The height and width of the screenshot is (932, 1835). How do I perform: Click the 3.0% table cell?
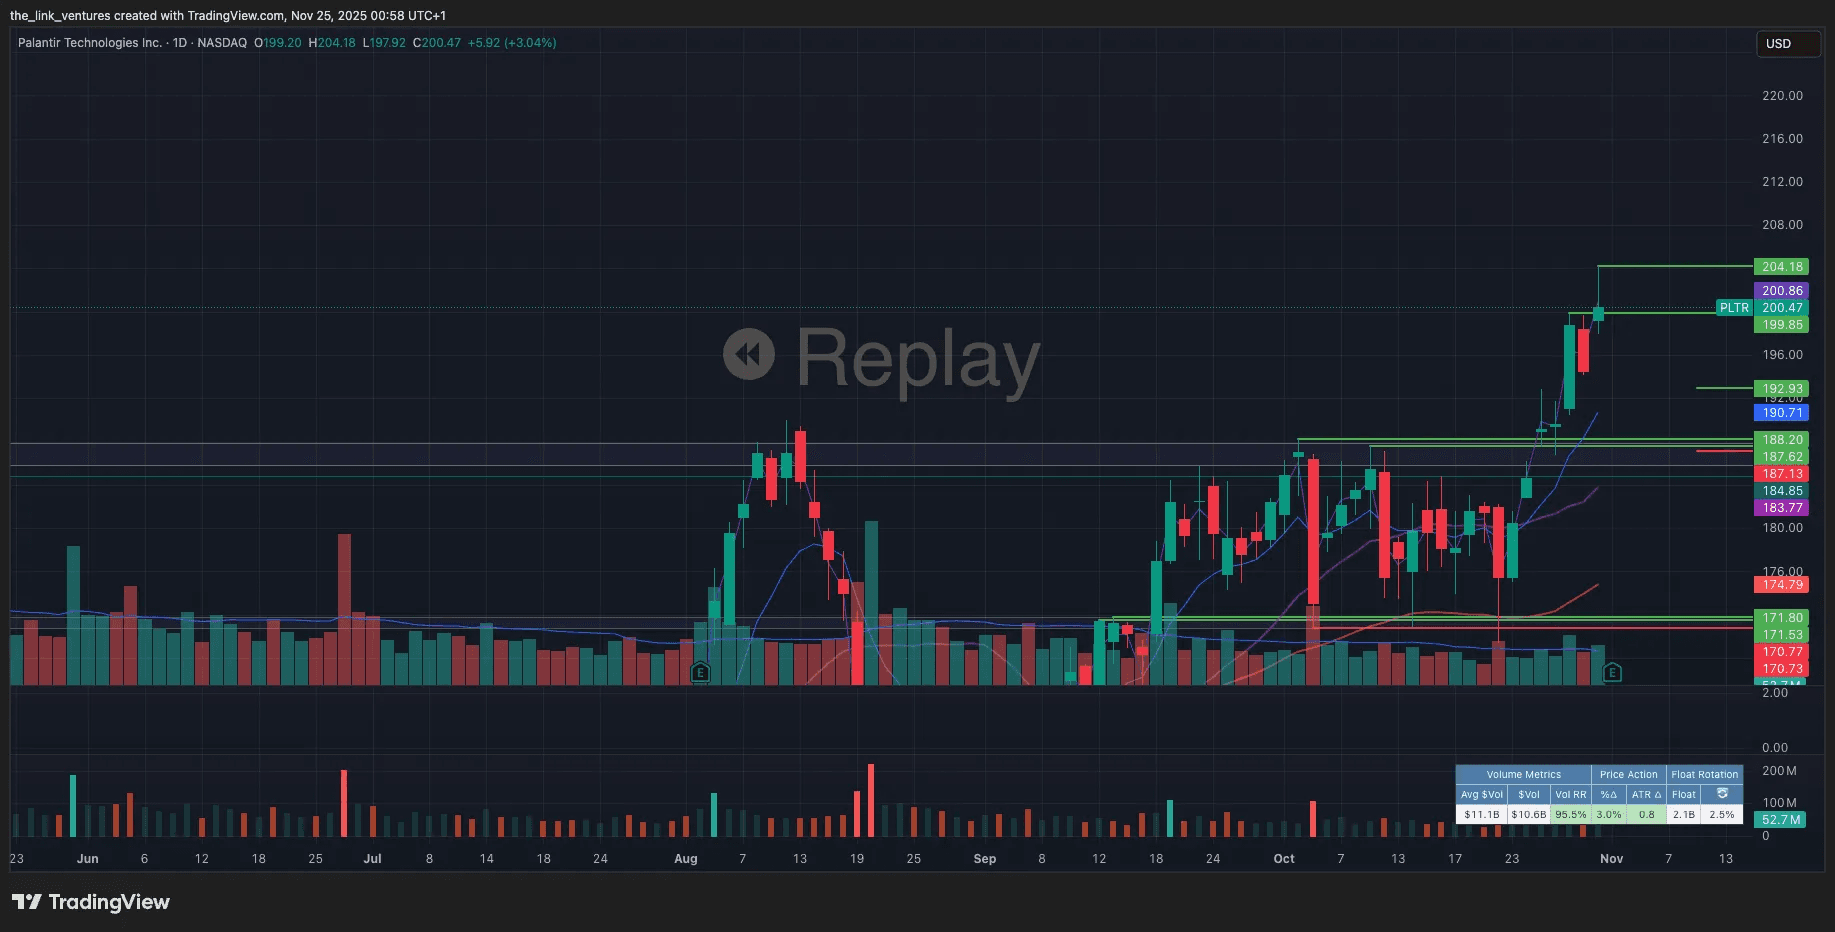pos(1609,815)
